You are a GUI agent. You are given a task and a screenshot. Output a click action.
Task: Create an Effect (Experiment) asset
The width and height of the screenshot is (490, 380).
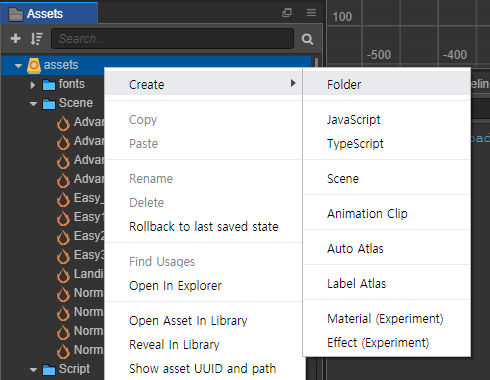tap(387, 343)
